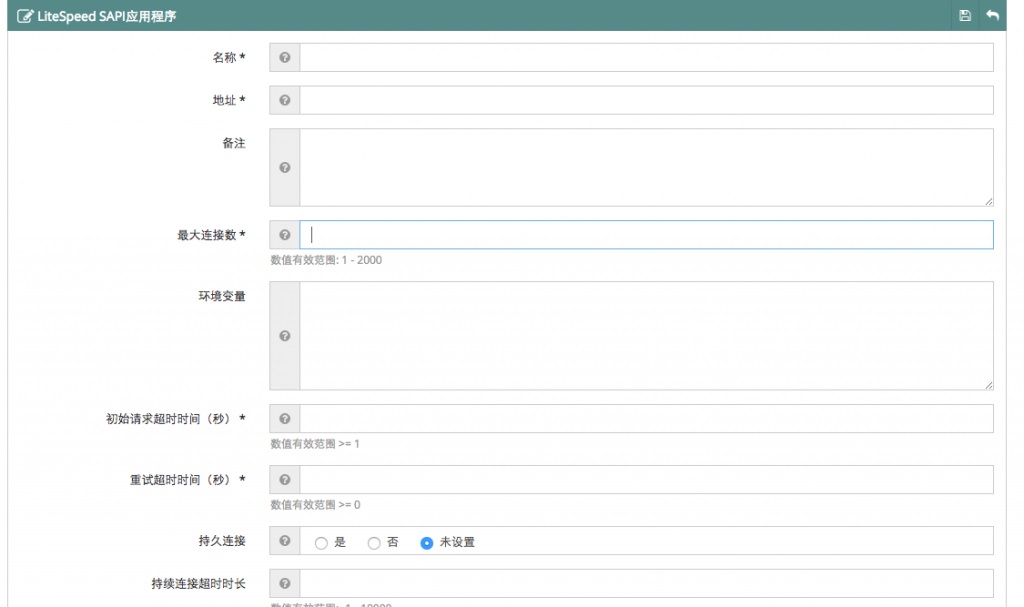Click the save icon in the header
The image size is (1024, 607).
[965, 16]
